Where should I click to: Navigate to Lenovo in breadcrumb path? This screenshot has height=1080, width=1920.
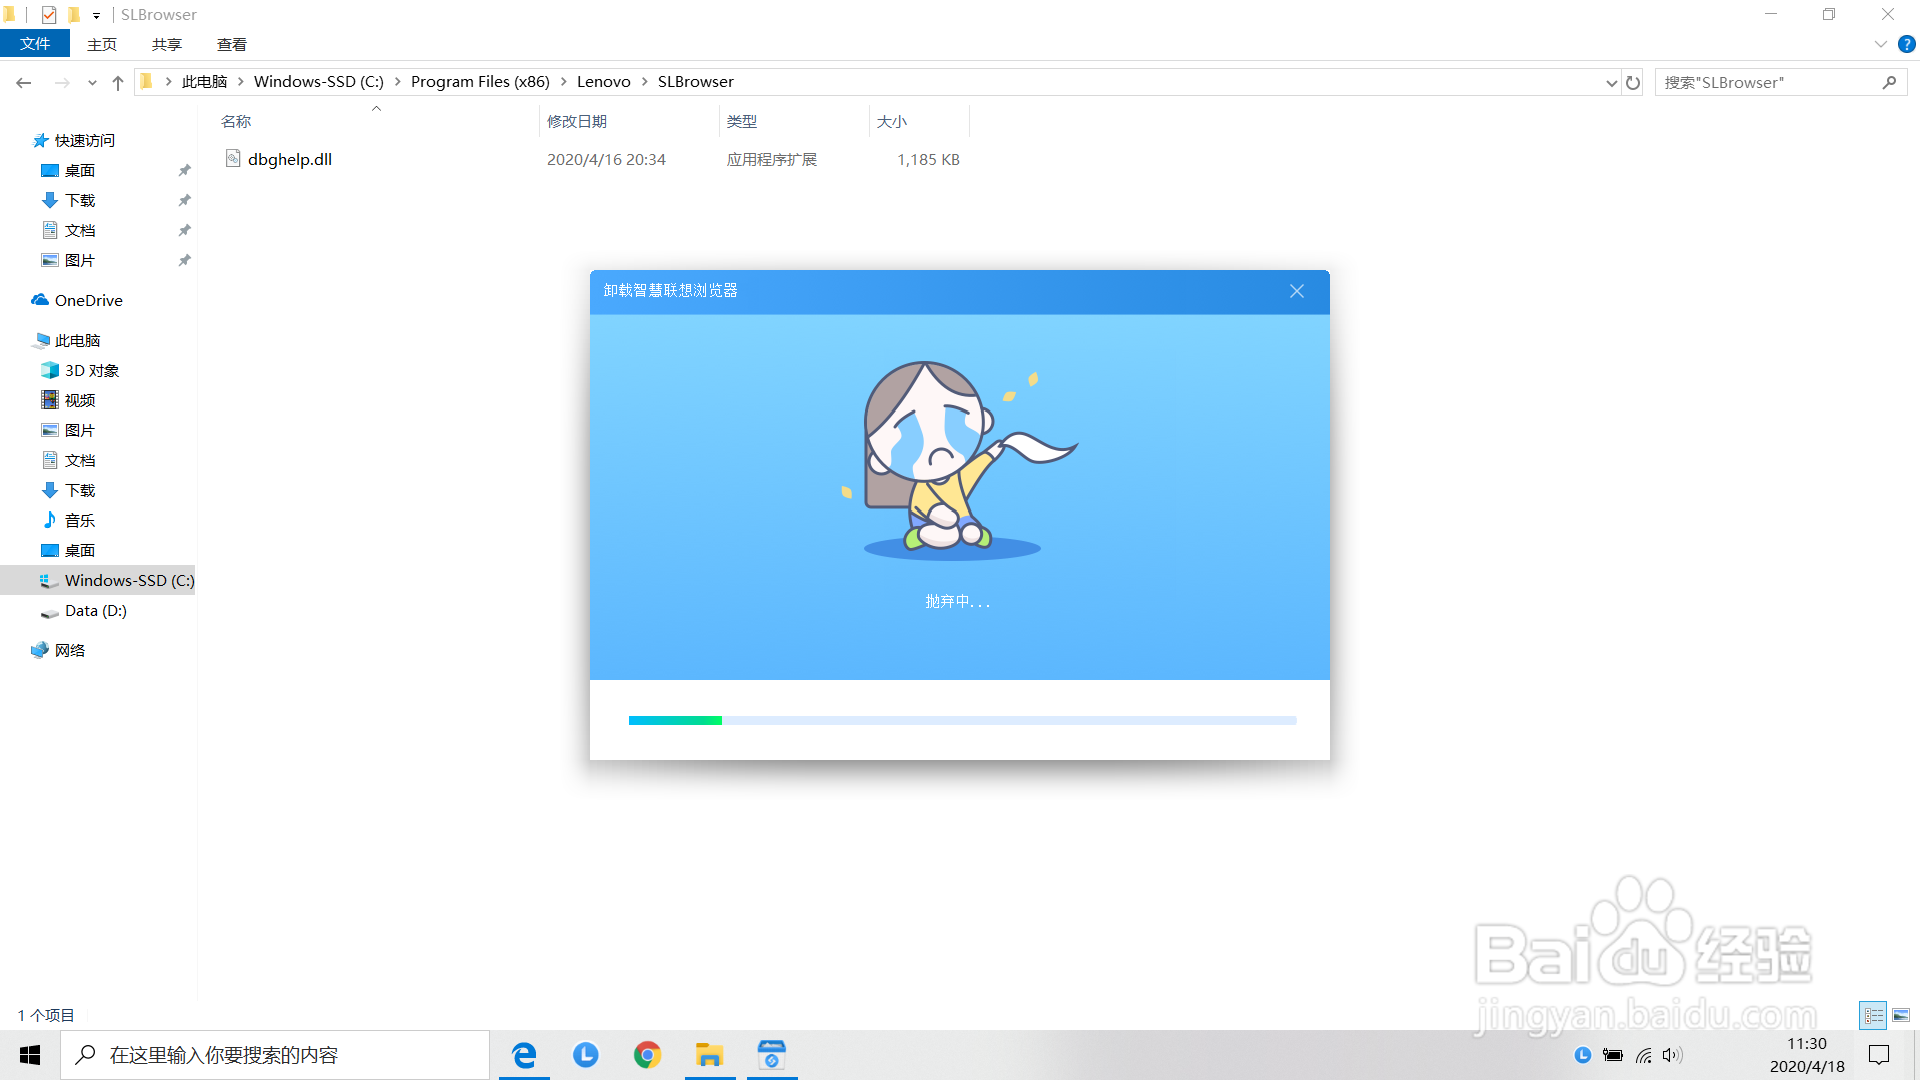[603, 82]
